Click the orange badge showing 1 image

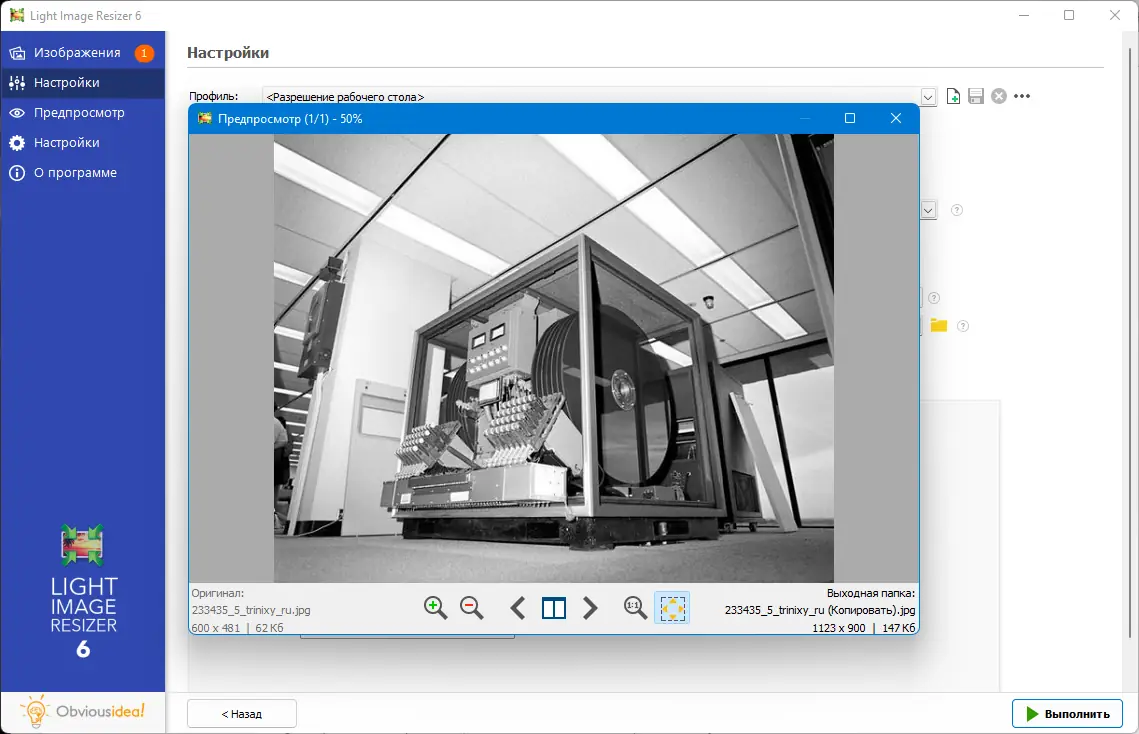(144, 53)
